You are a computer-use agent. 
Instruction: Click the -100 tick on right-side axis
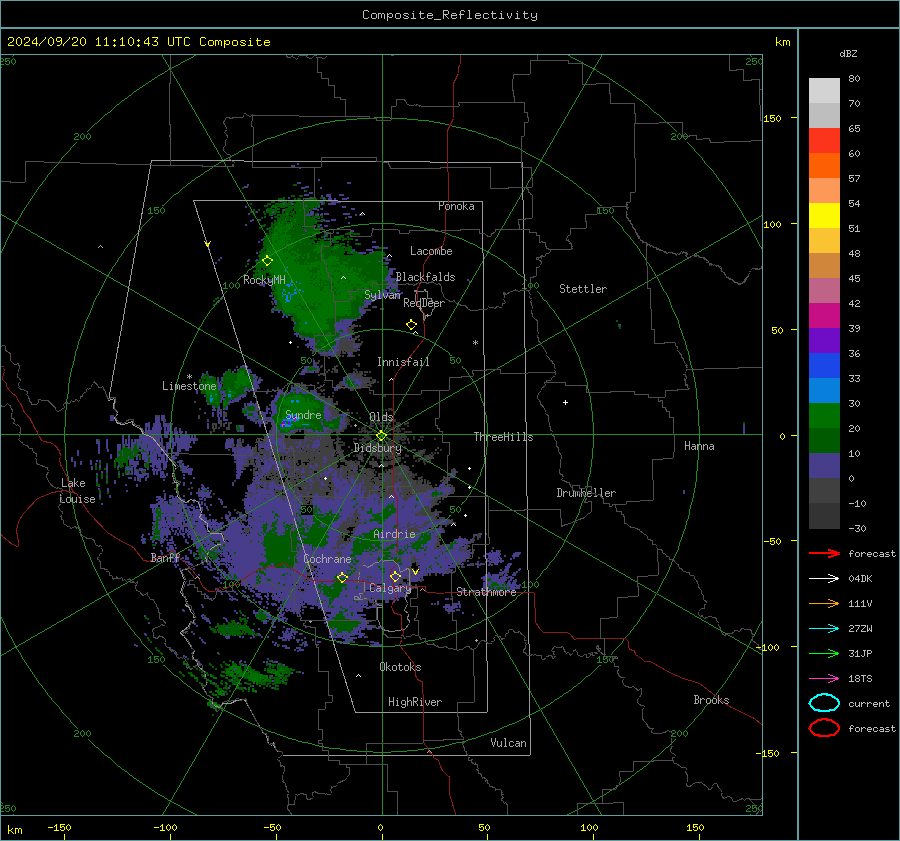point(767,647)
